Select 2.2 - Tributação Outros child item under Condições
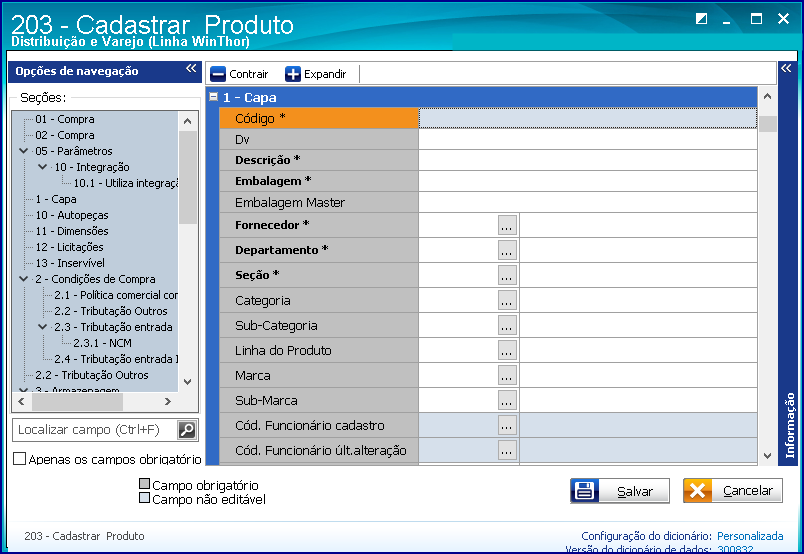 [x=111, y=311]
